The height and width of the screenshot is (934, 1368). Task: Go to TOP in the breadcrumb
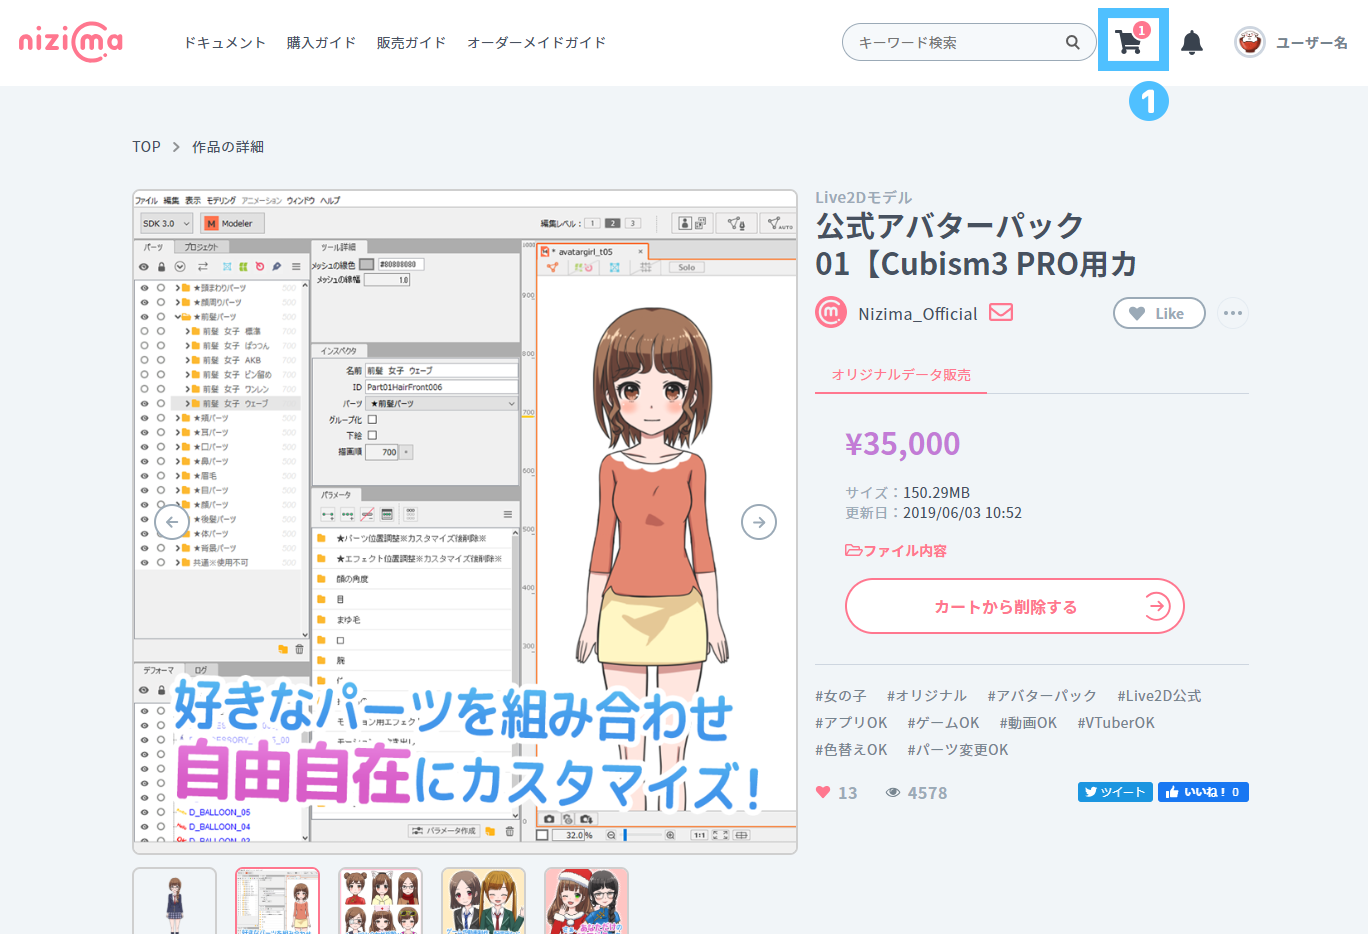pyautogui.click(x=146, y=147)
